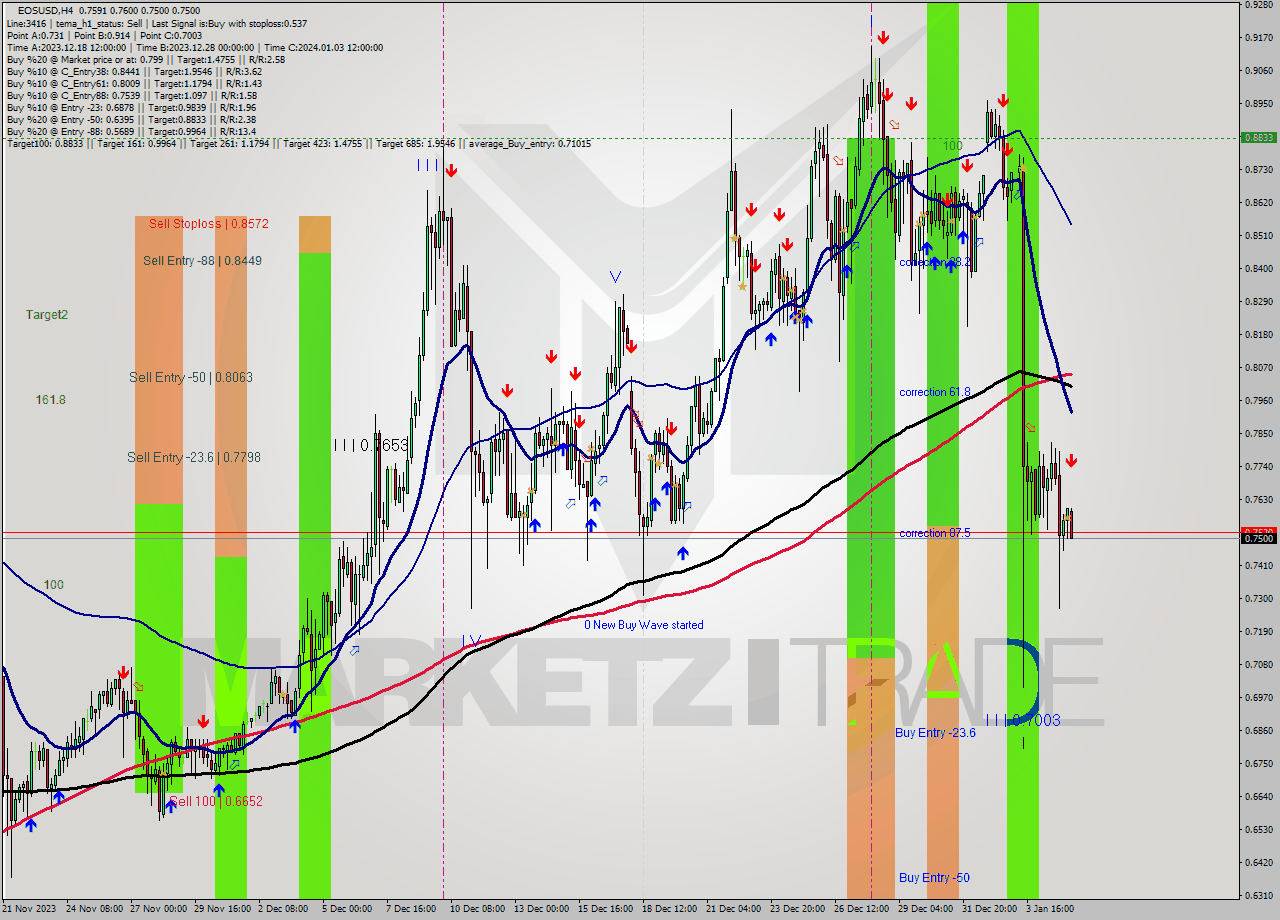Screen dimensions: 1280x920
Task: Click the 'I I I 0.7003' wave label
Action: point(1023,720)
